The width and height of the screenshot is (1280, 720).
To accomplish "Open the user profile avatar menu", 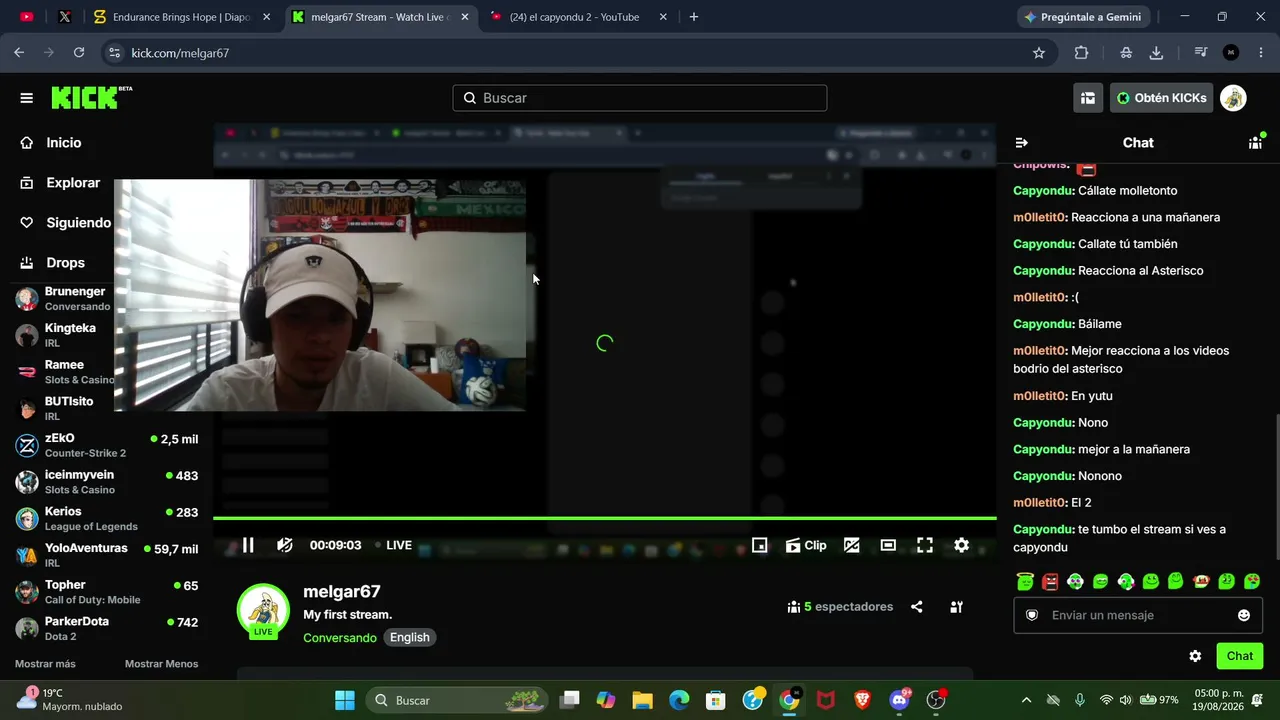I will point(1233,98).
